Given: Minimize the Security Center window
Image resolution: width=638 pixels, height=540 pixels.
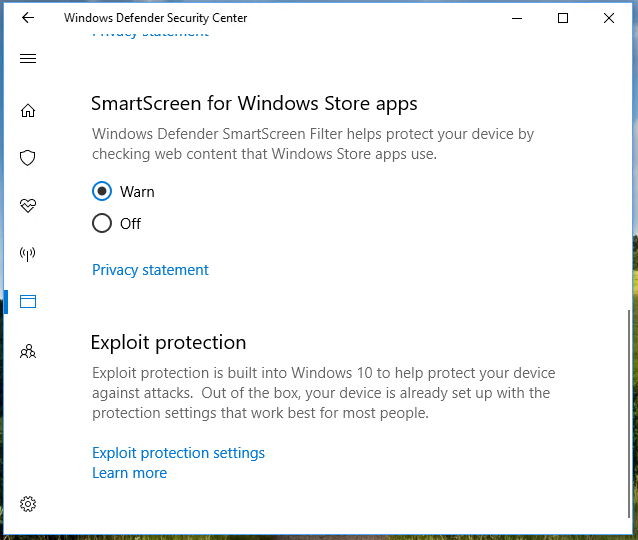Looking at the screenshot, I should click(x=517, y=18).
